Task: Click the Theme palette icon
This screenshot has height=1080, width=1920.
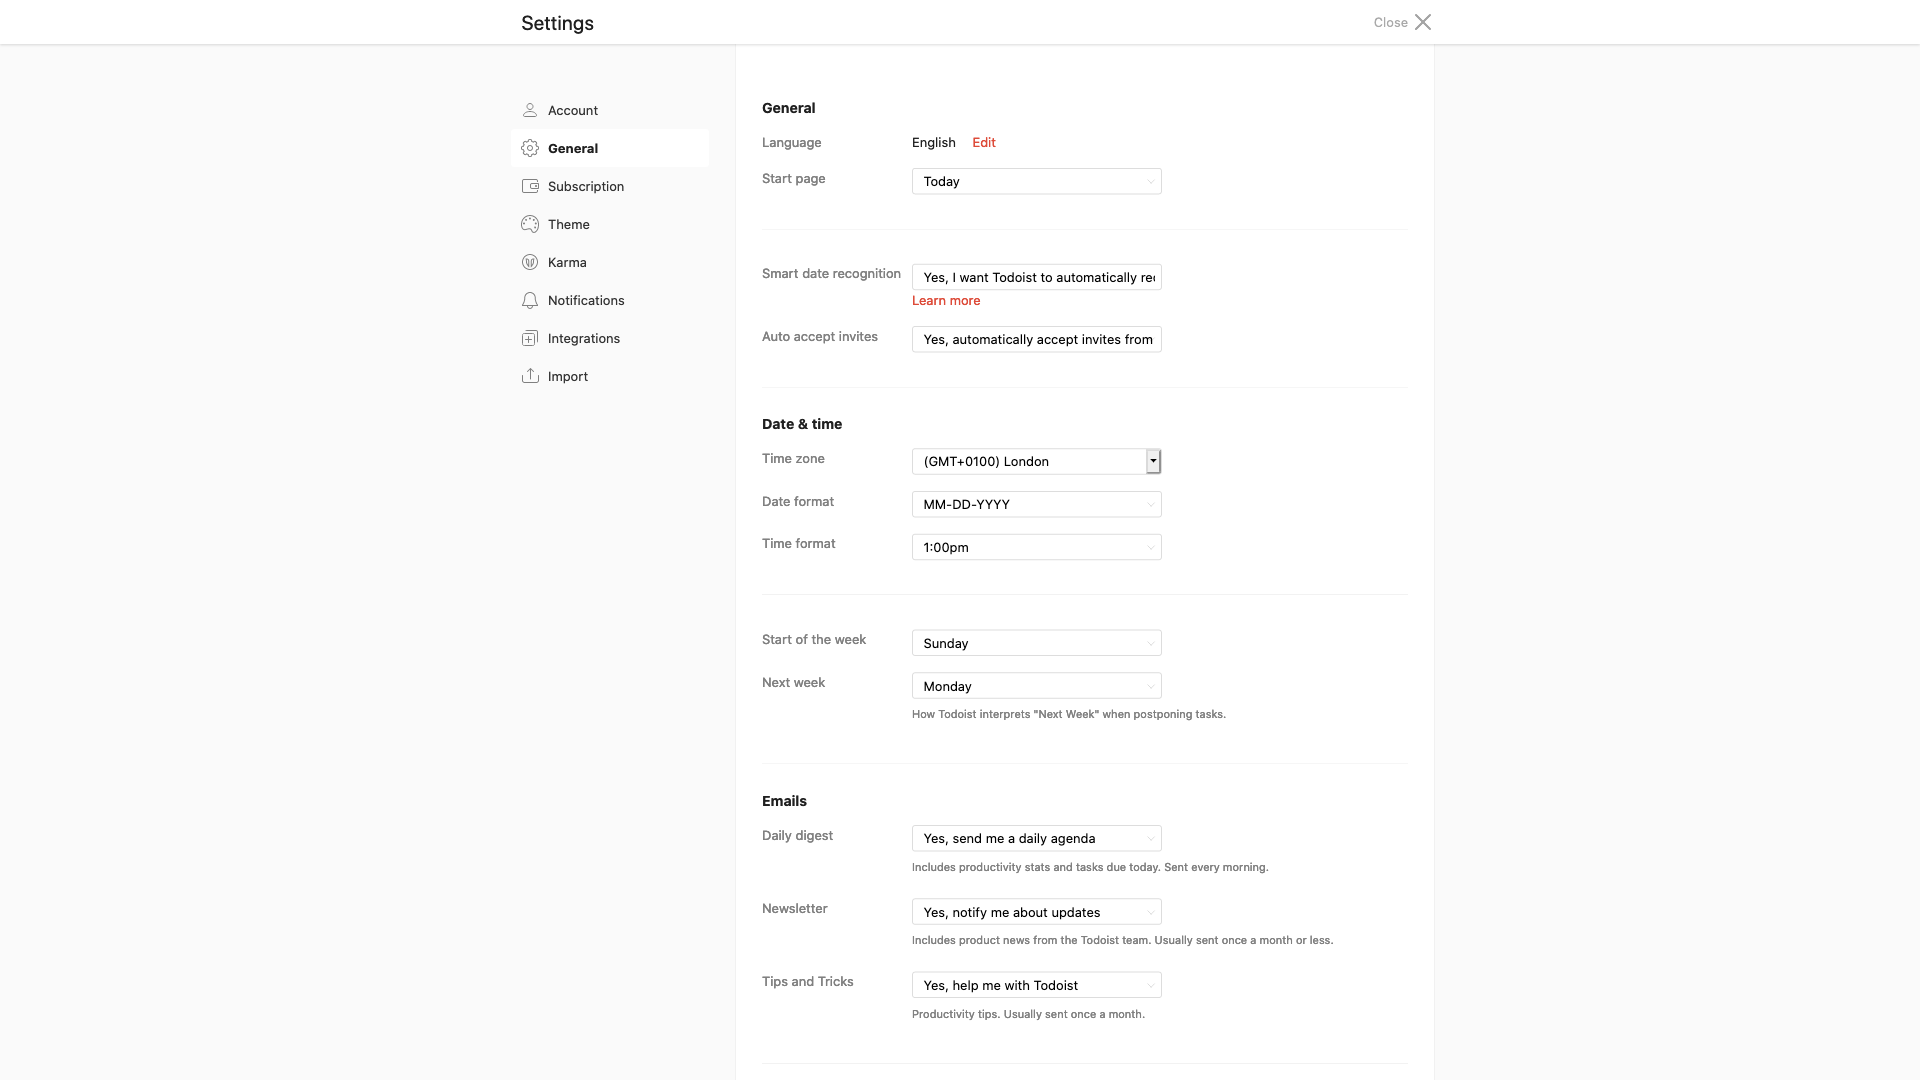Action: 530,224
